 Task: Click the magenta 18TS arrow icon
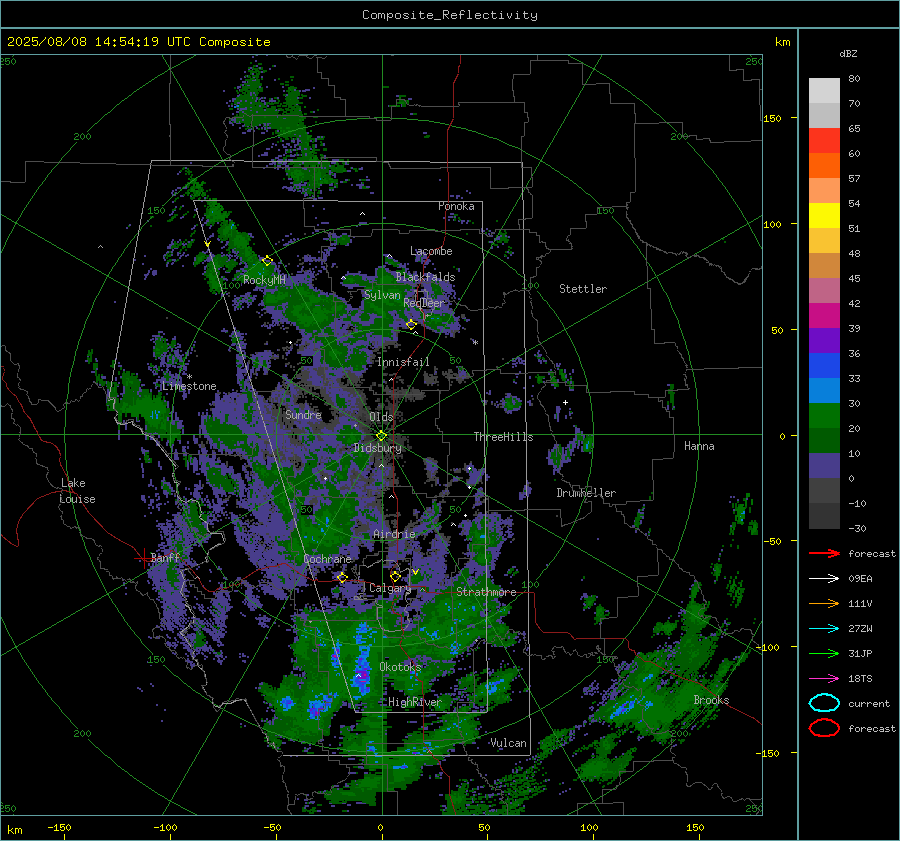tap(824, 679)
